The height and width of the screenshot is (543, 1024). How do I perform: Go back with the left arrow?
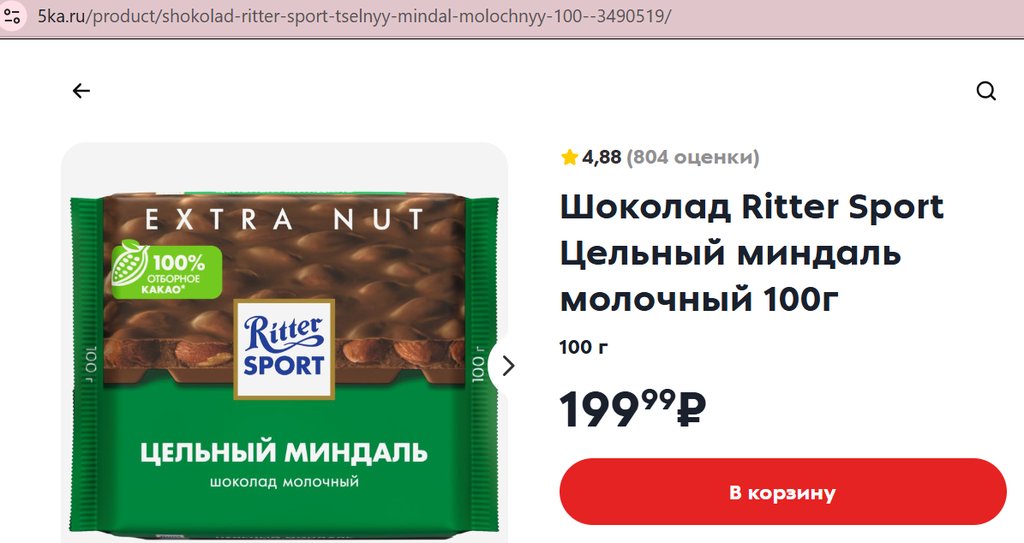coord(81,91)
